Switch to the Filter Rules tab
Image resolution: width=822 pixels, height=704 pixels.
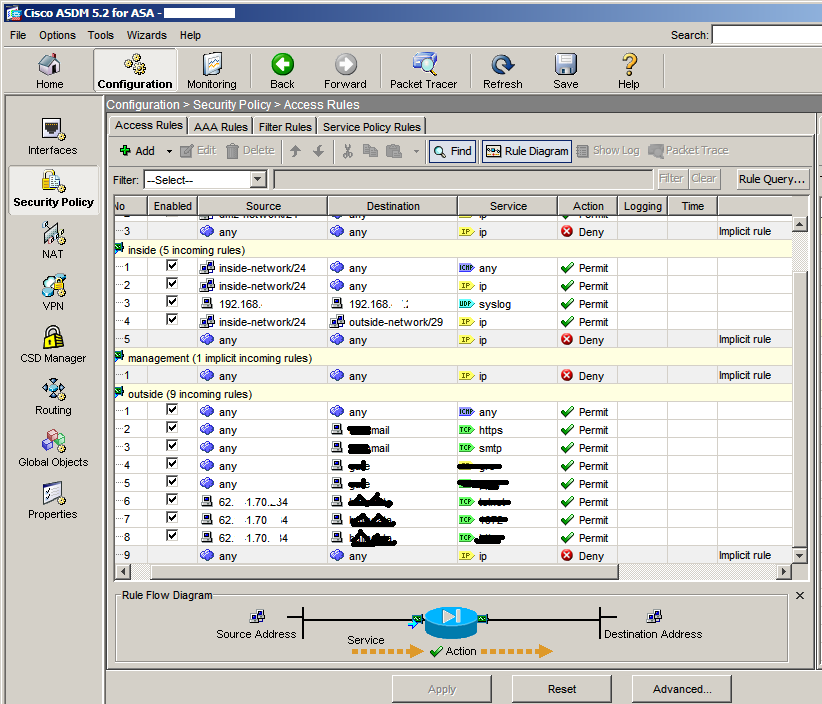point(285,127)
